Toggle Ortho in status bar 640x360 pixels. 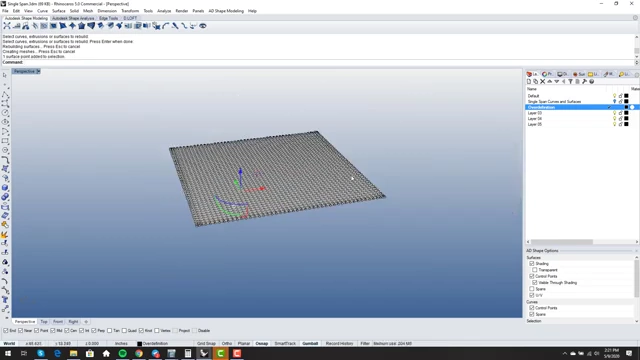[227, 344]
